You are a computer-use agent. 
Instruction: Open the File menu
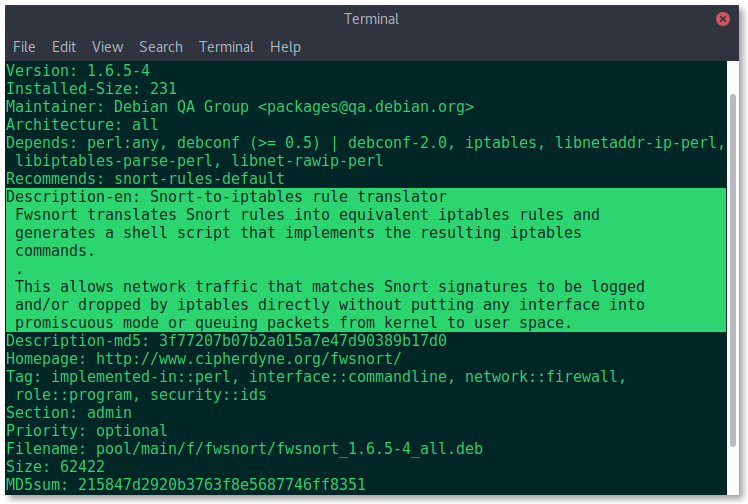tap(24, 47)
